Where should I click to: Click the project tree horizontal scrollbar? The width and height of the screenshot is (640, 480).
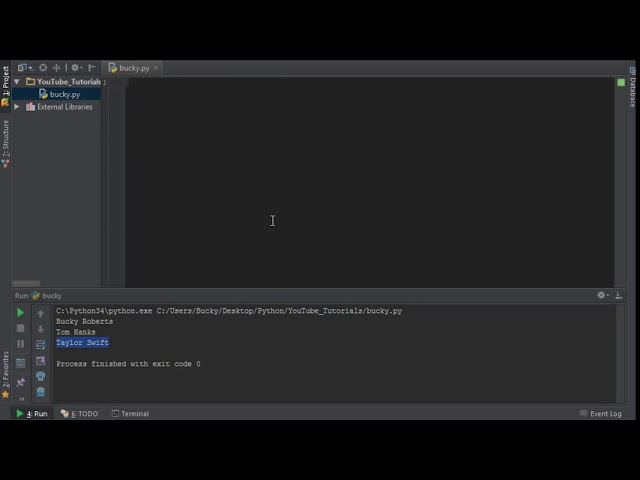coord(27,283)
